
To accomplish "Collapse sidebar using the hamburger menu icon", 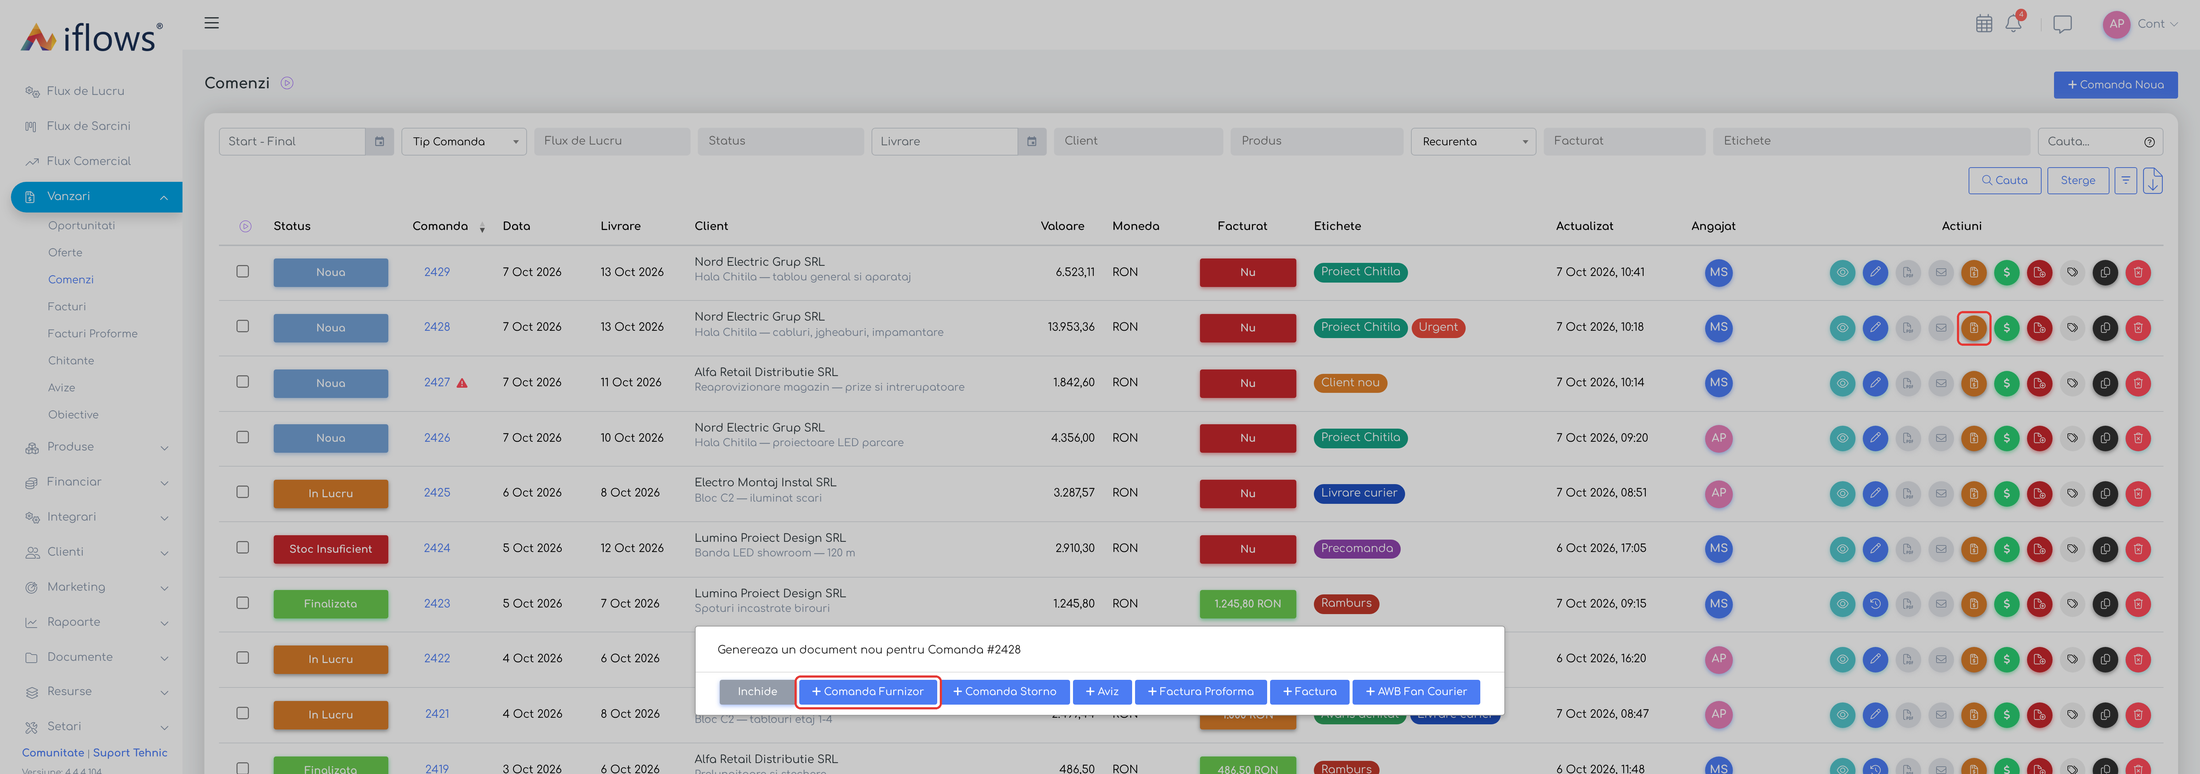I will (x=212, y=23).
